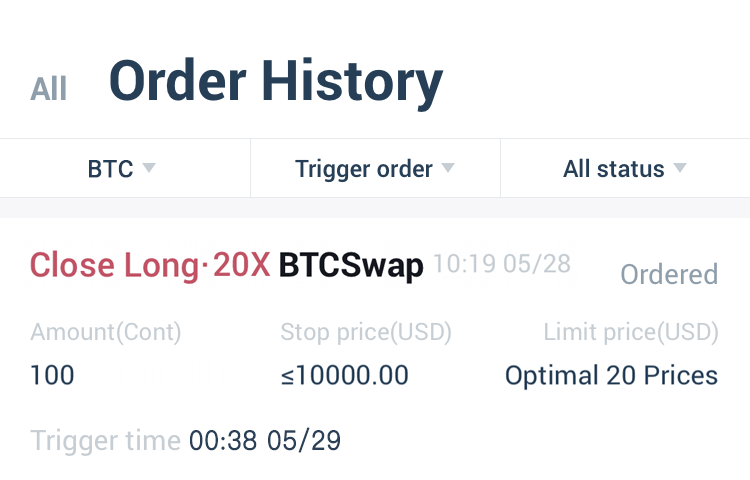Click the Optimal 20 Prices value
This screenshot has width=750, height=480.
point(612,375)
